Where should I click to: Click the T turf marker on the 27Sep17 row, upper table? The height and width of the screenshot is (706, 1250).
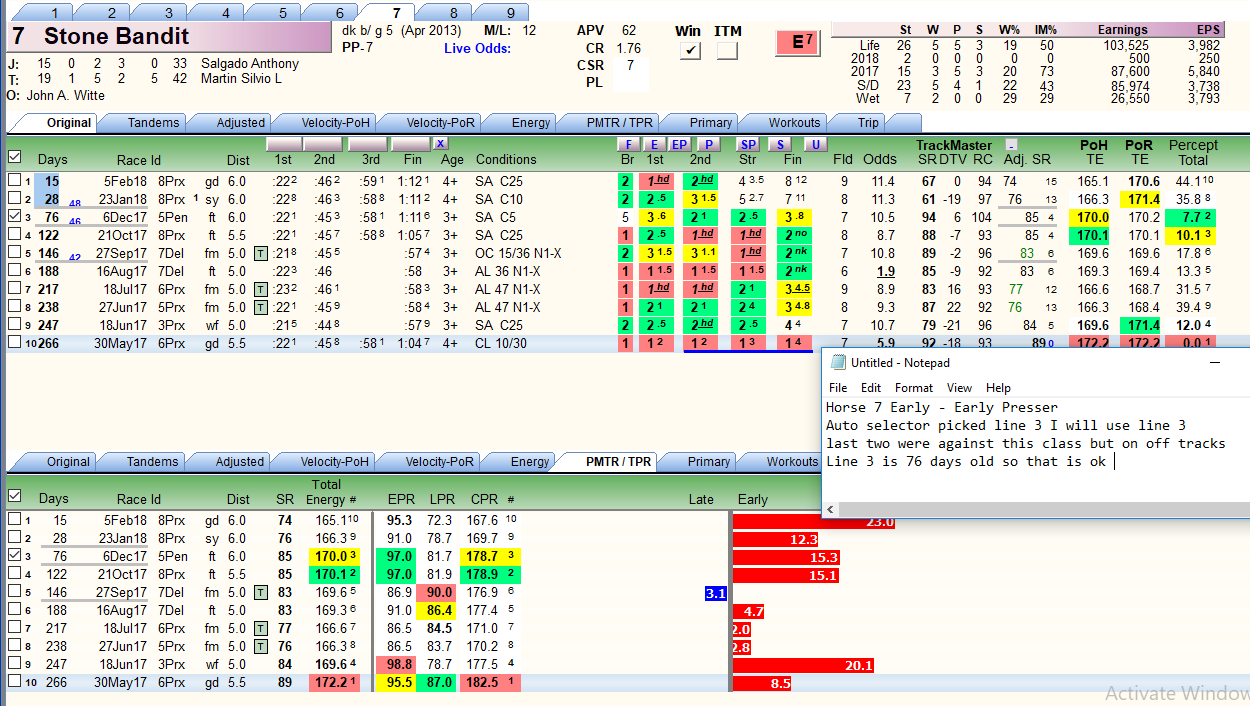(x=259, y=253)
